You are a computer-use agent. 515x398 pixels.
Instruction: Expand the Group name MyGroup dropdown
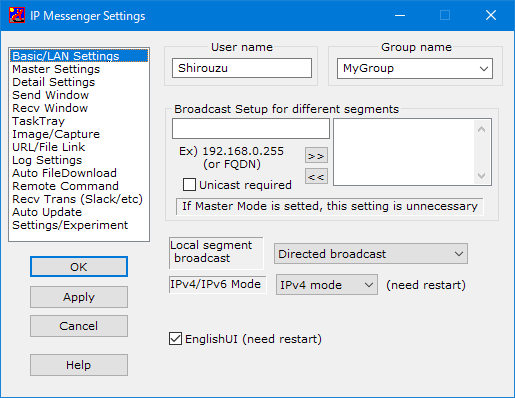coord(415,68)
